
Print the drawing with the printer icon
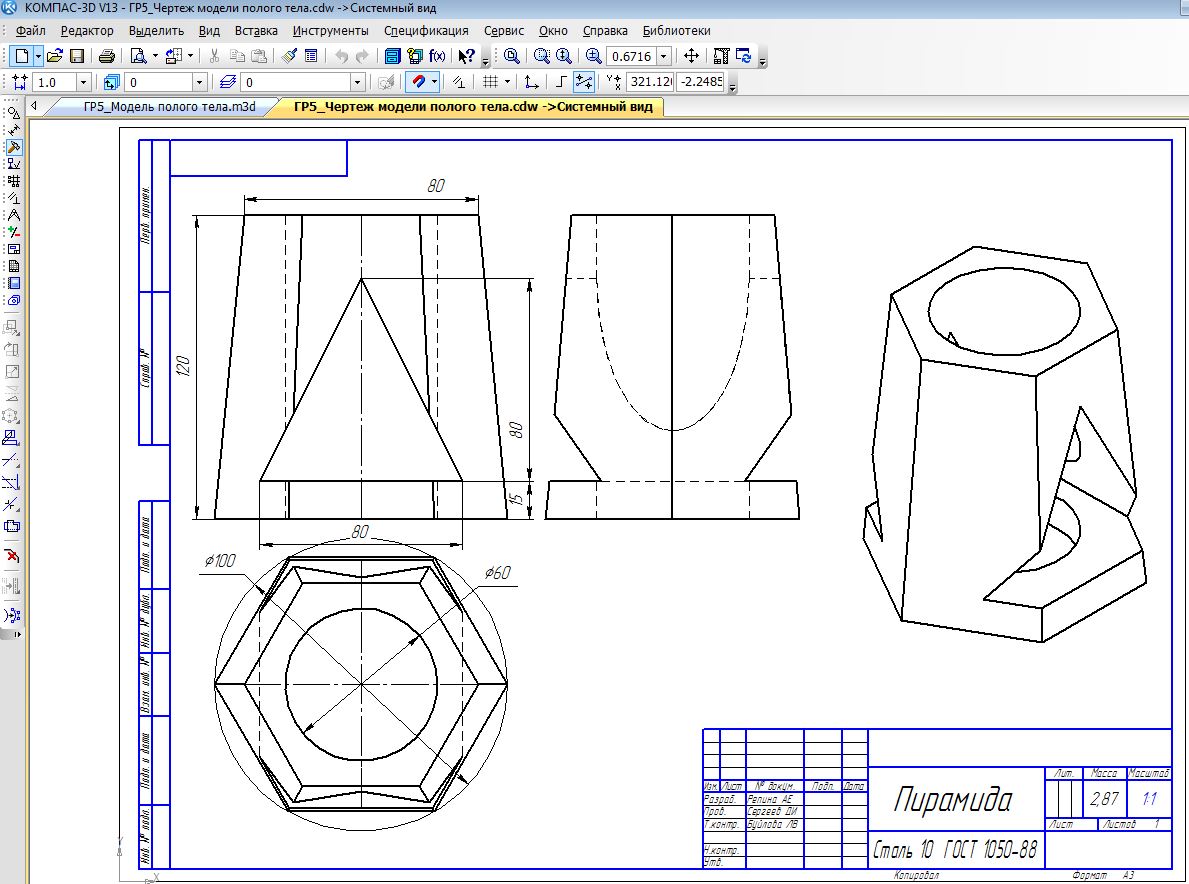click(107, 56)
